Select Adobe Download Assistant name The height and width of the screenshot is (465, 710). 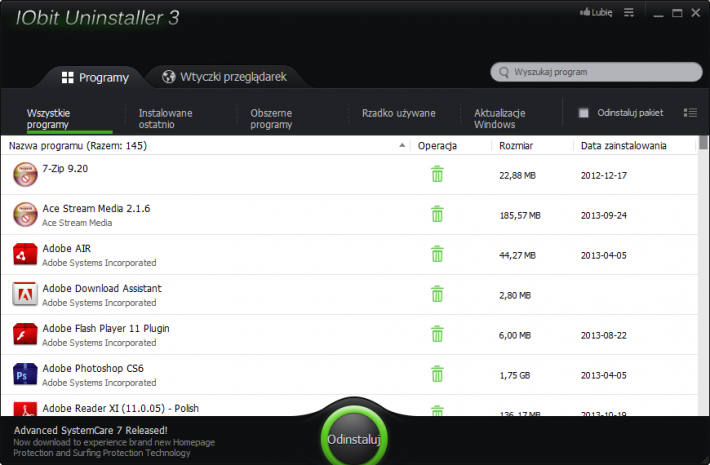tap(102, 288)
